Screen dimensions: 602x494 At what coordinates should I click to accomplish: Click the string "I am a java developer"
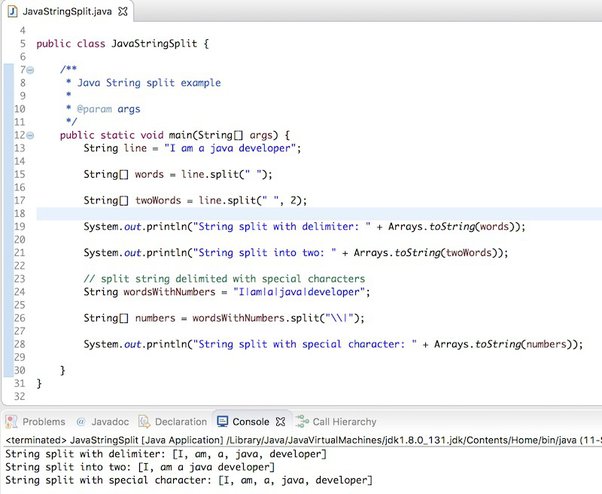tap(230, 148)
